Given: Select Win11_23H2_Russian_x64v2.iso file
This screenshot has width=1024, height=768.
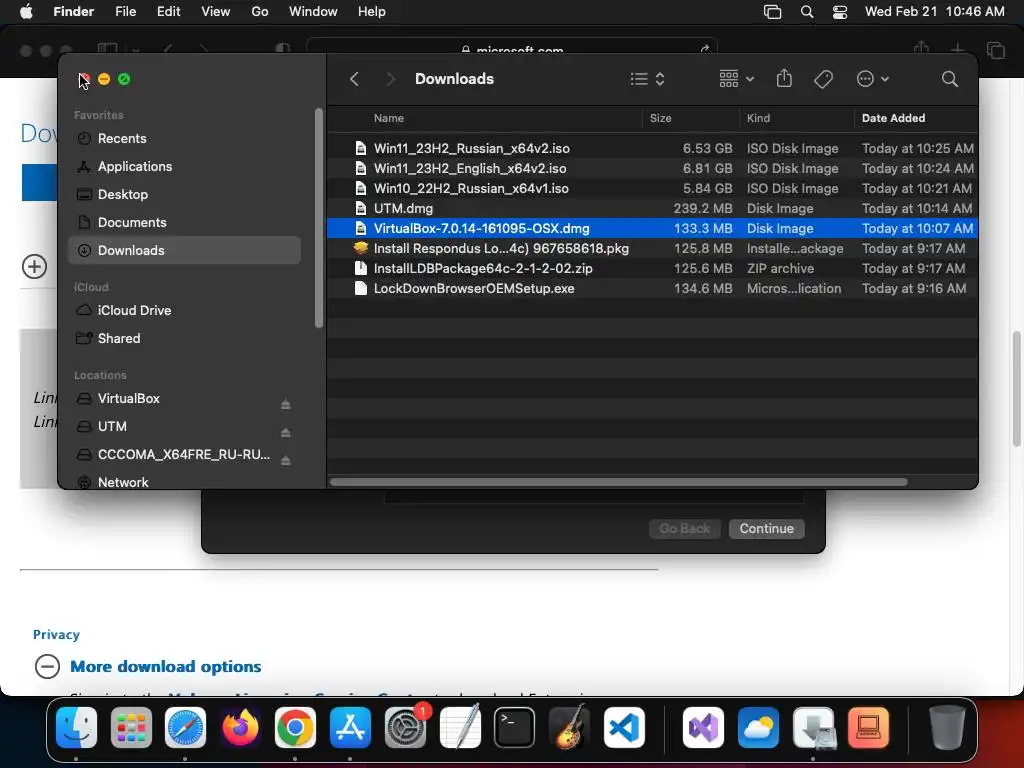Looking at the screenshot, I should coord(652,148).
